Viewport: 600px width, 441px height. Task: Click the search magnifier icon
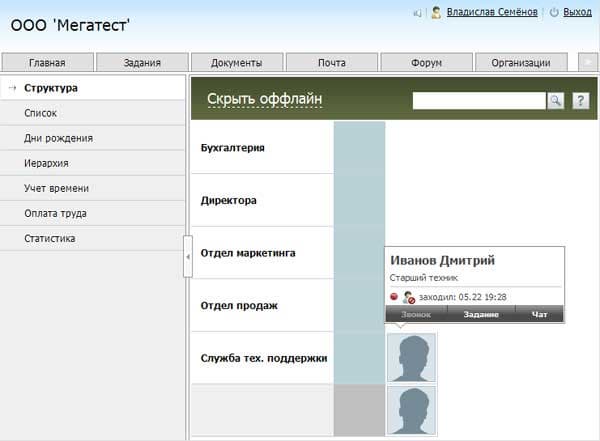click(x=555, y=101)
